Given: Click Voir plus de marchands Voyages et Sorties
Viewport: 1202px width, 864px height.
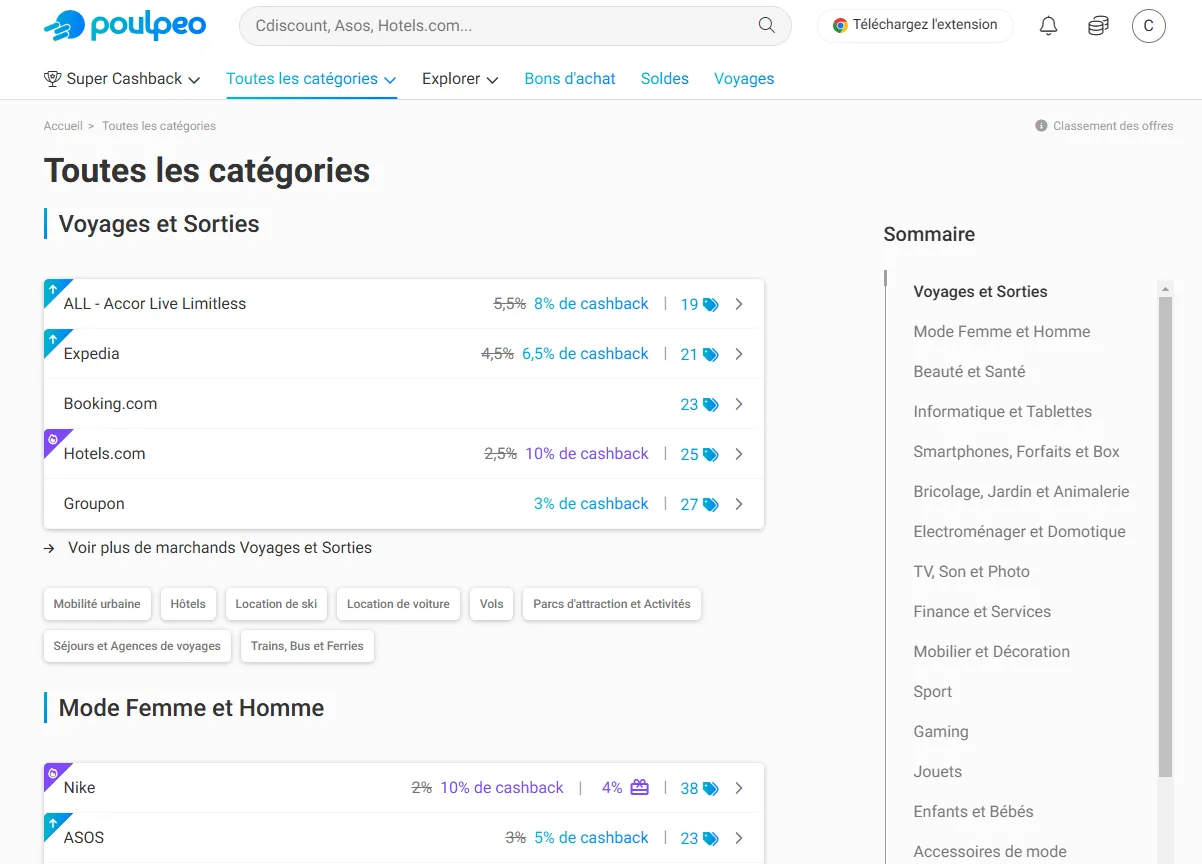Looking at the screenshot, I should pos(220,548).
